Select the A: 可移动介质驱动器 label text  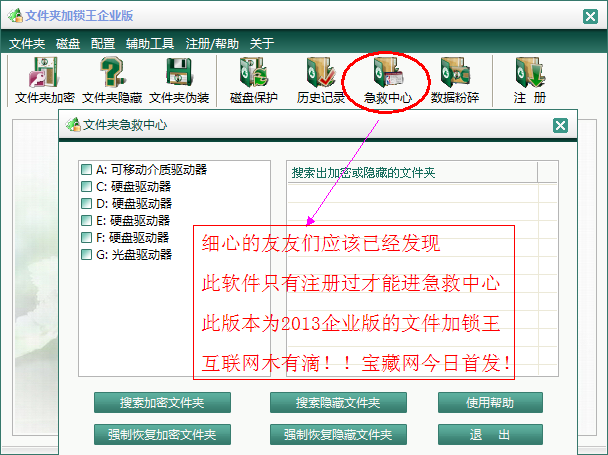[152, 170]
